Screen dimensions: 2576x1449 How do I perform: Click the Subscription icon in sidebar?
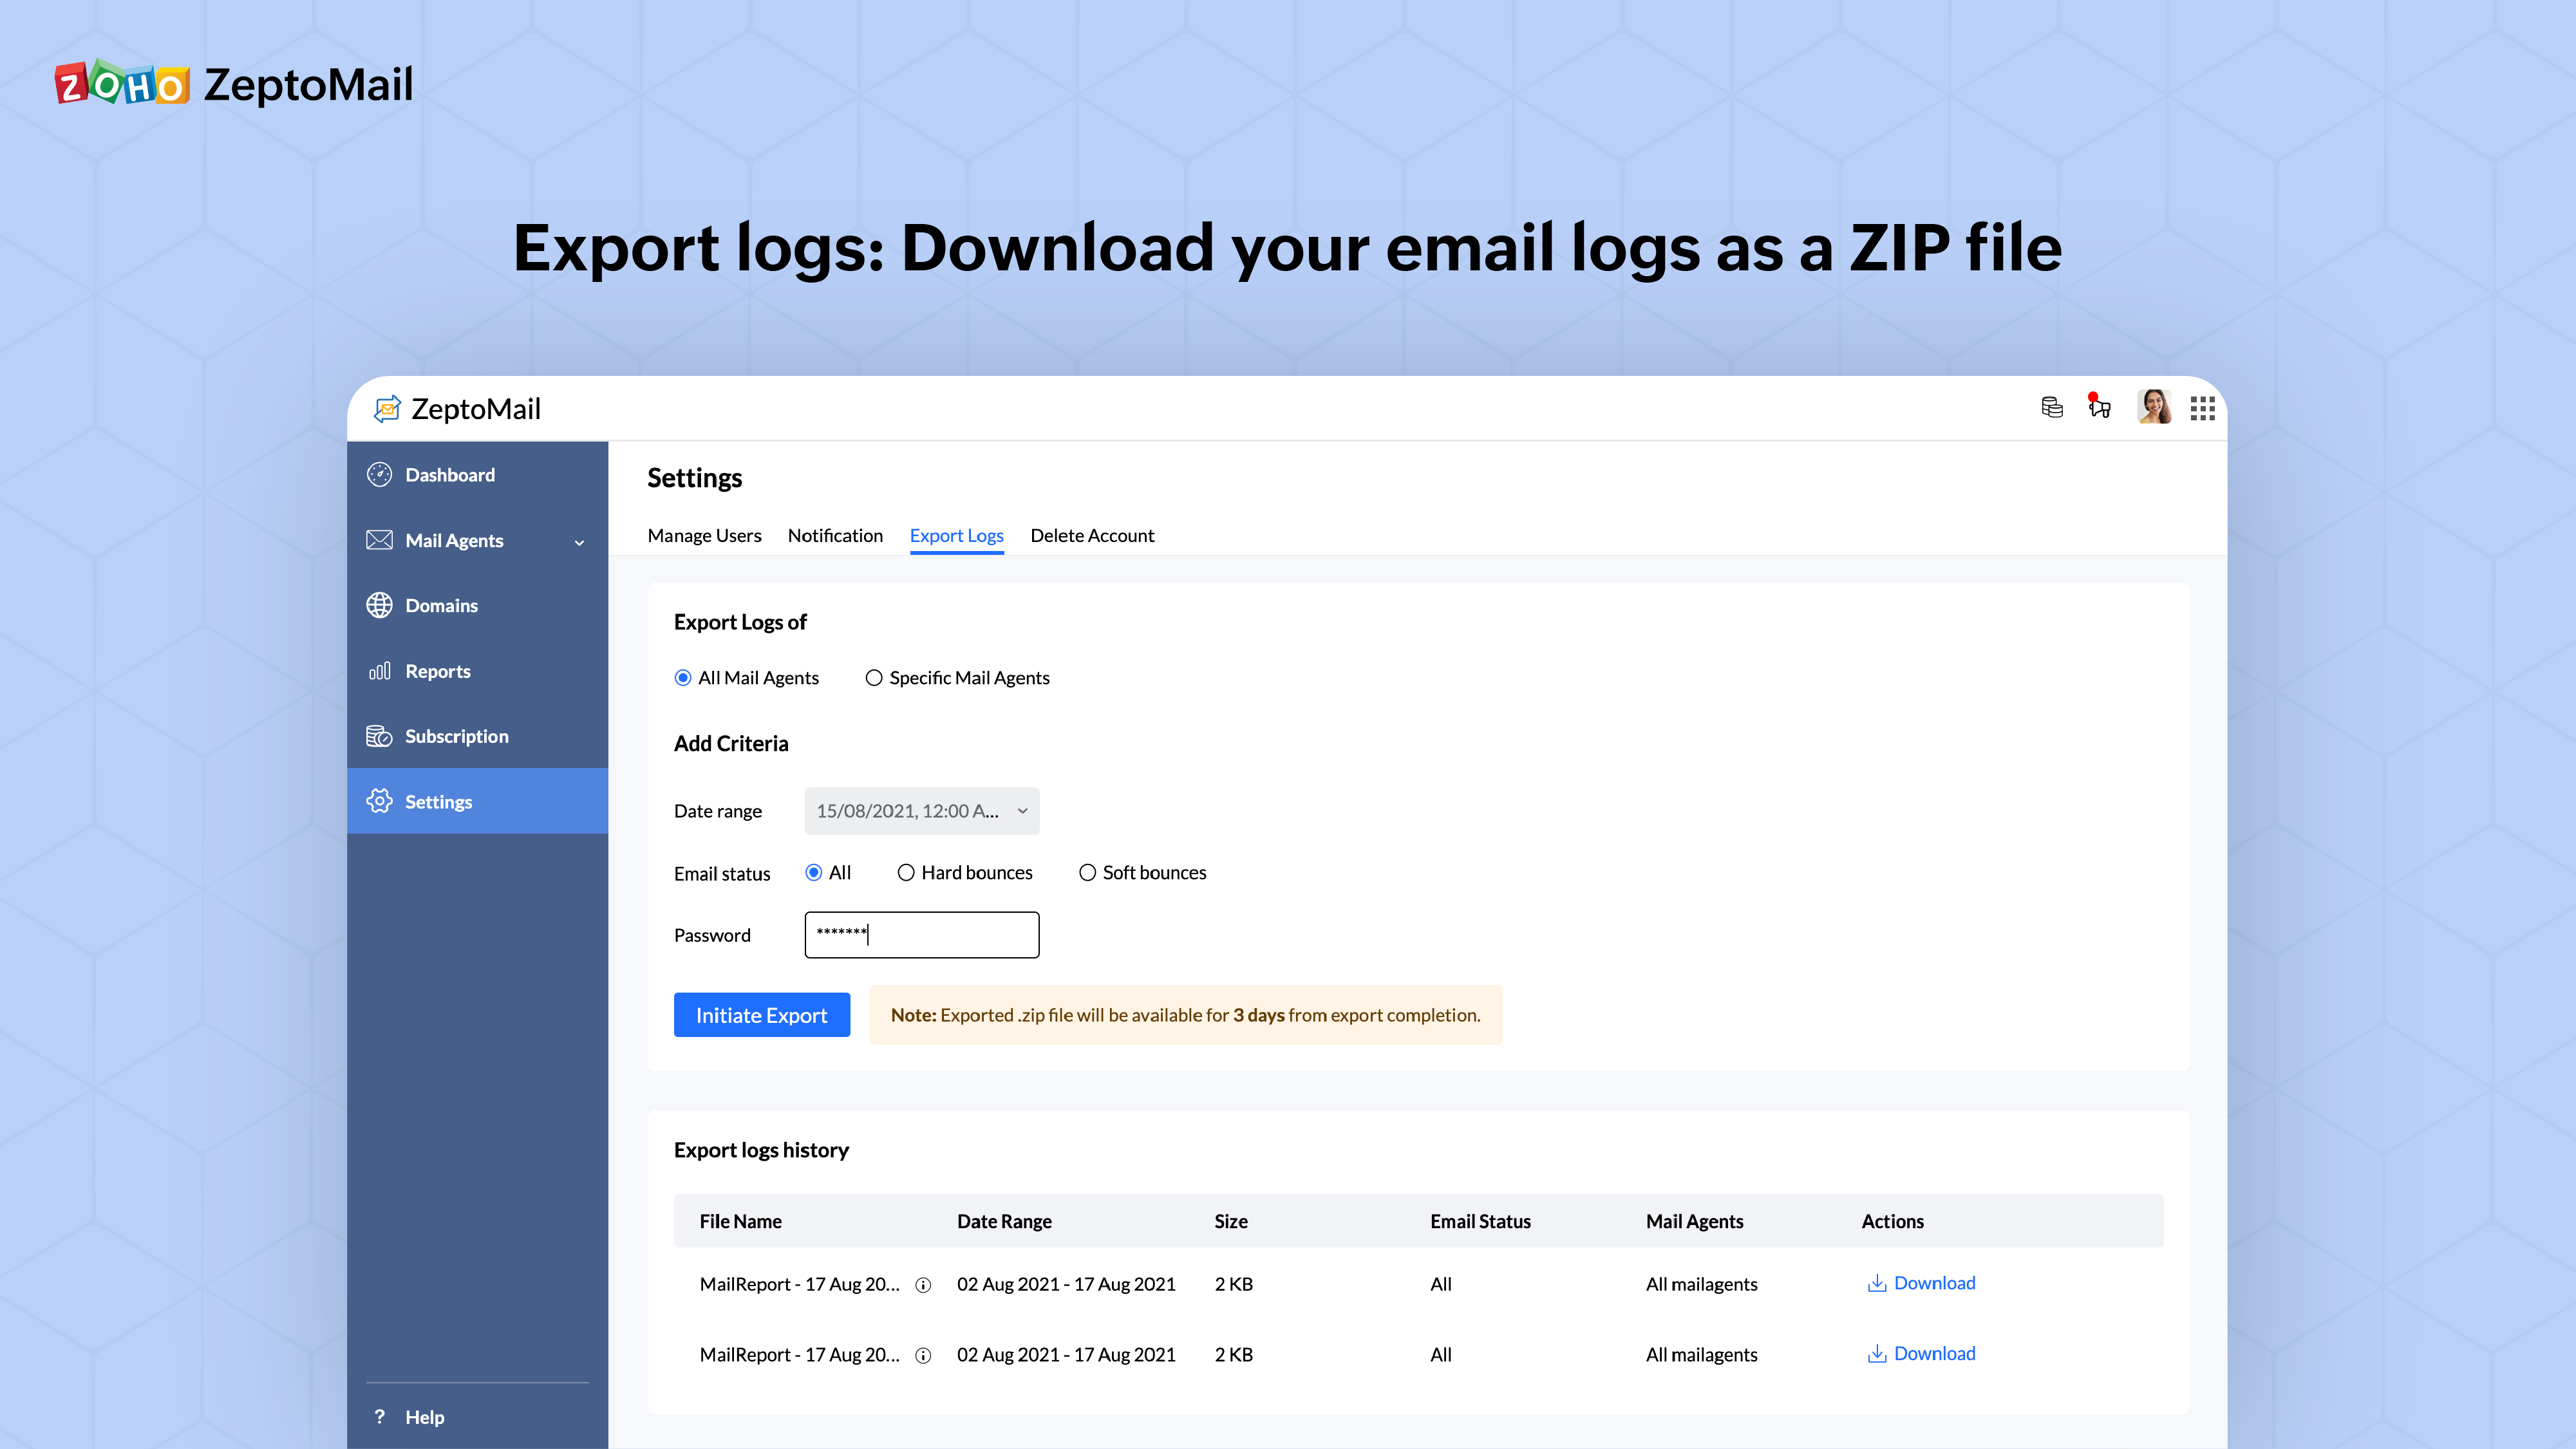coord(379,736)
